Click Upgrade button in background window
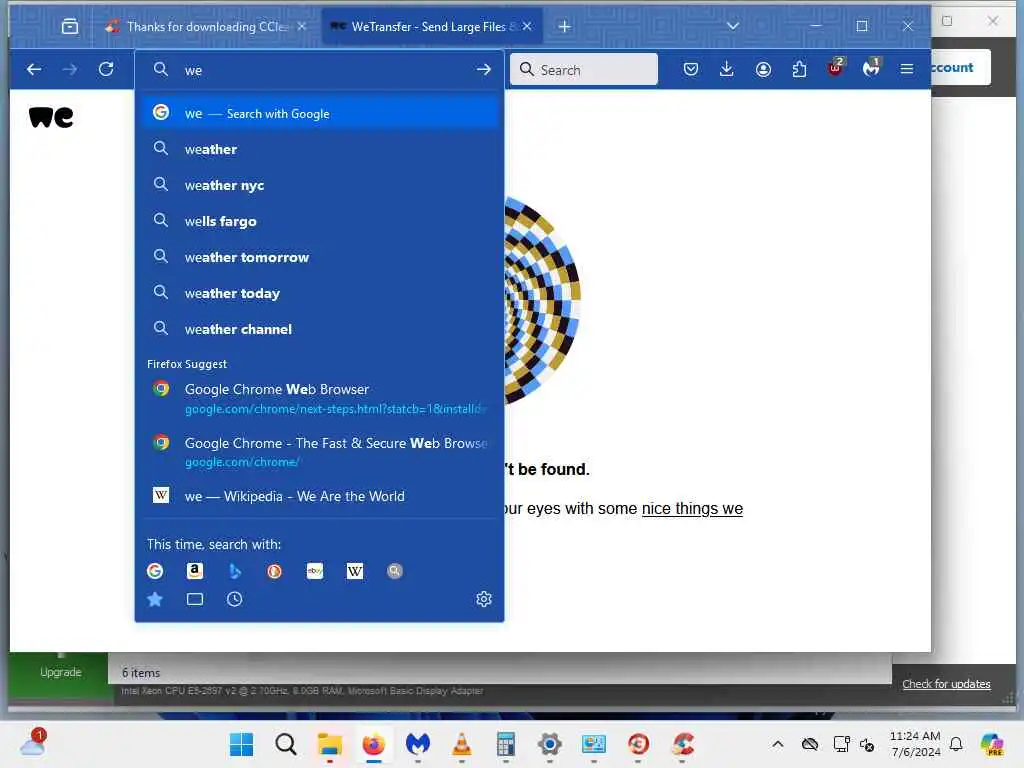The height and width of the screenshot is (768, 1024). pos(60,672)
